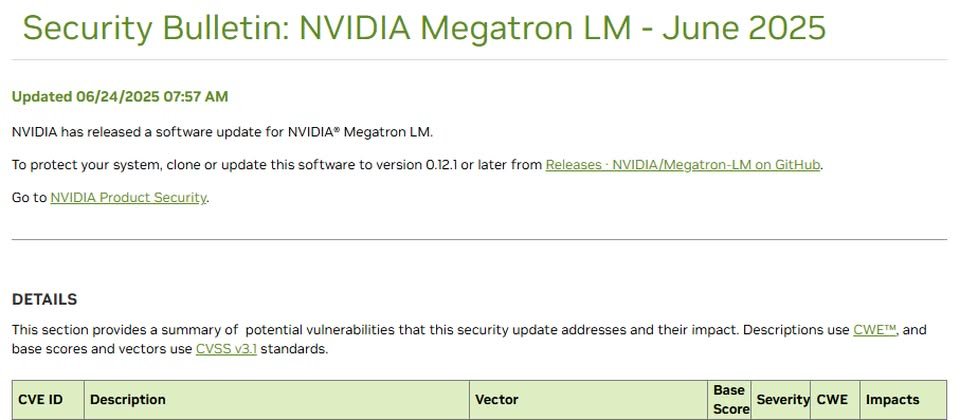960x420 pixels.
Task: Select the Updated 06/24/2025 timestamp text
Action: point(120,97)
